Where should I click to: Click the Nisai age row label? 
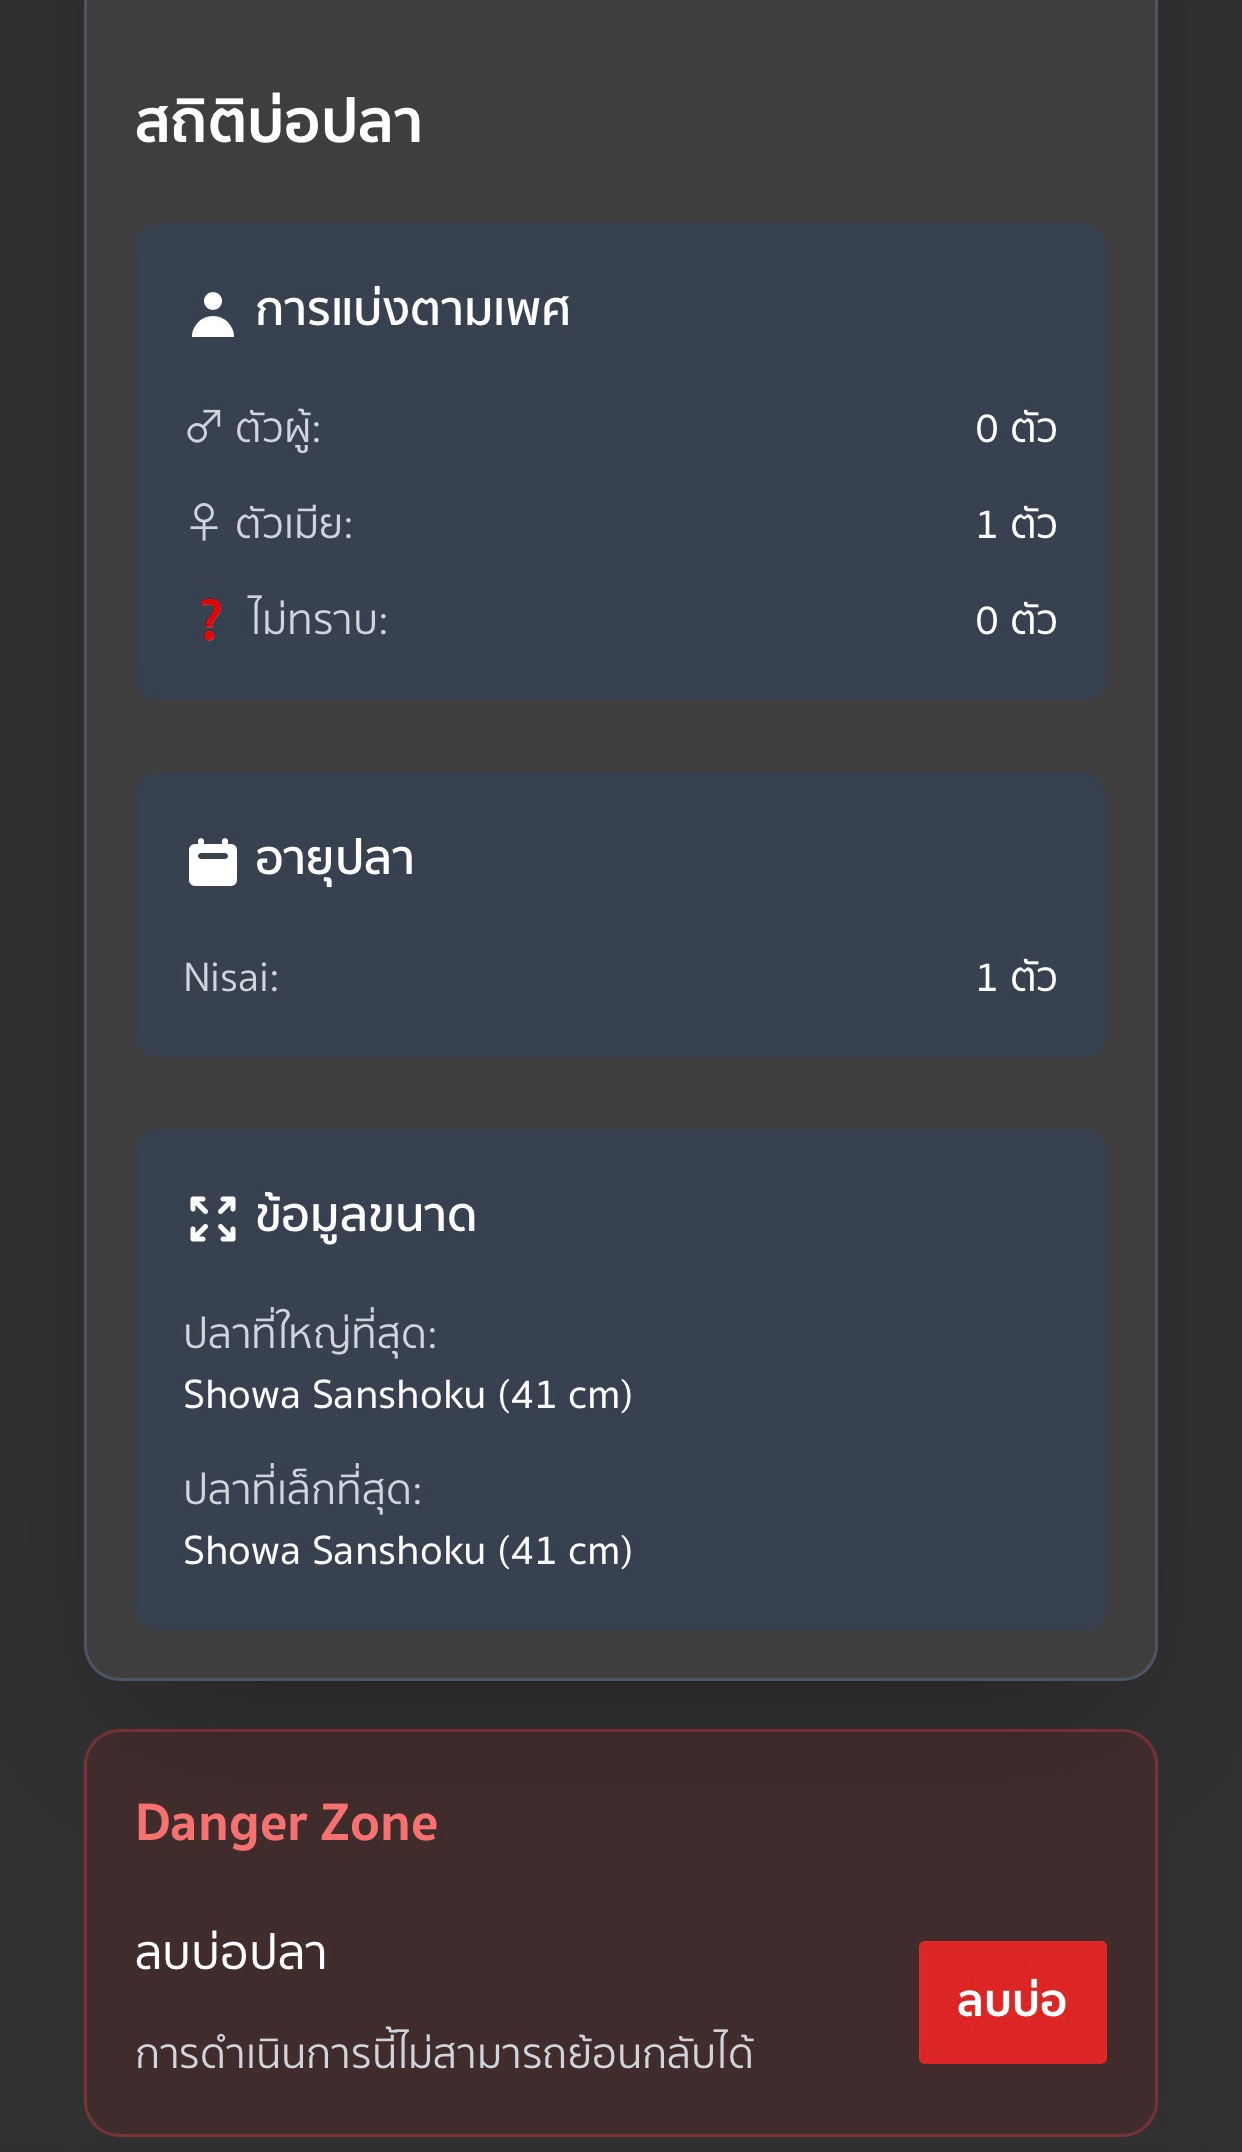point(231,977)
